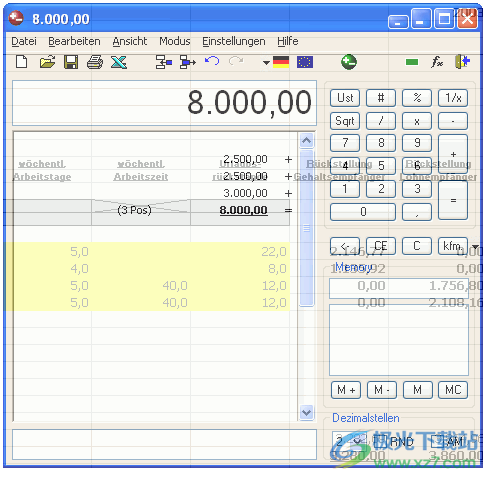Screen dimensions: 489x479
Task: Click the bottom comment input field
Action: 164,445
